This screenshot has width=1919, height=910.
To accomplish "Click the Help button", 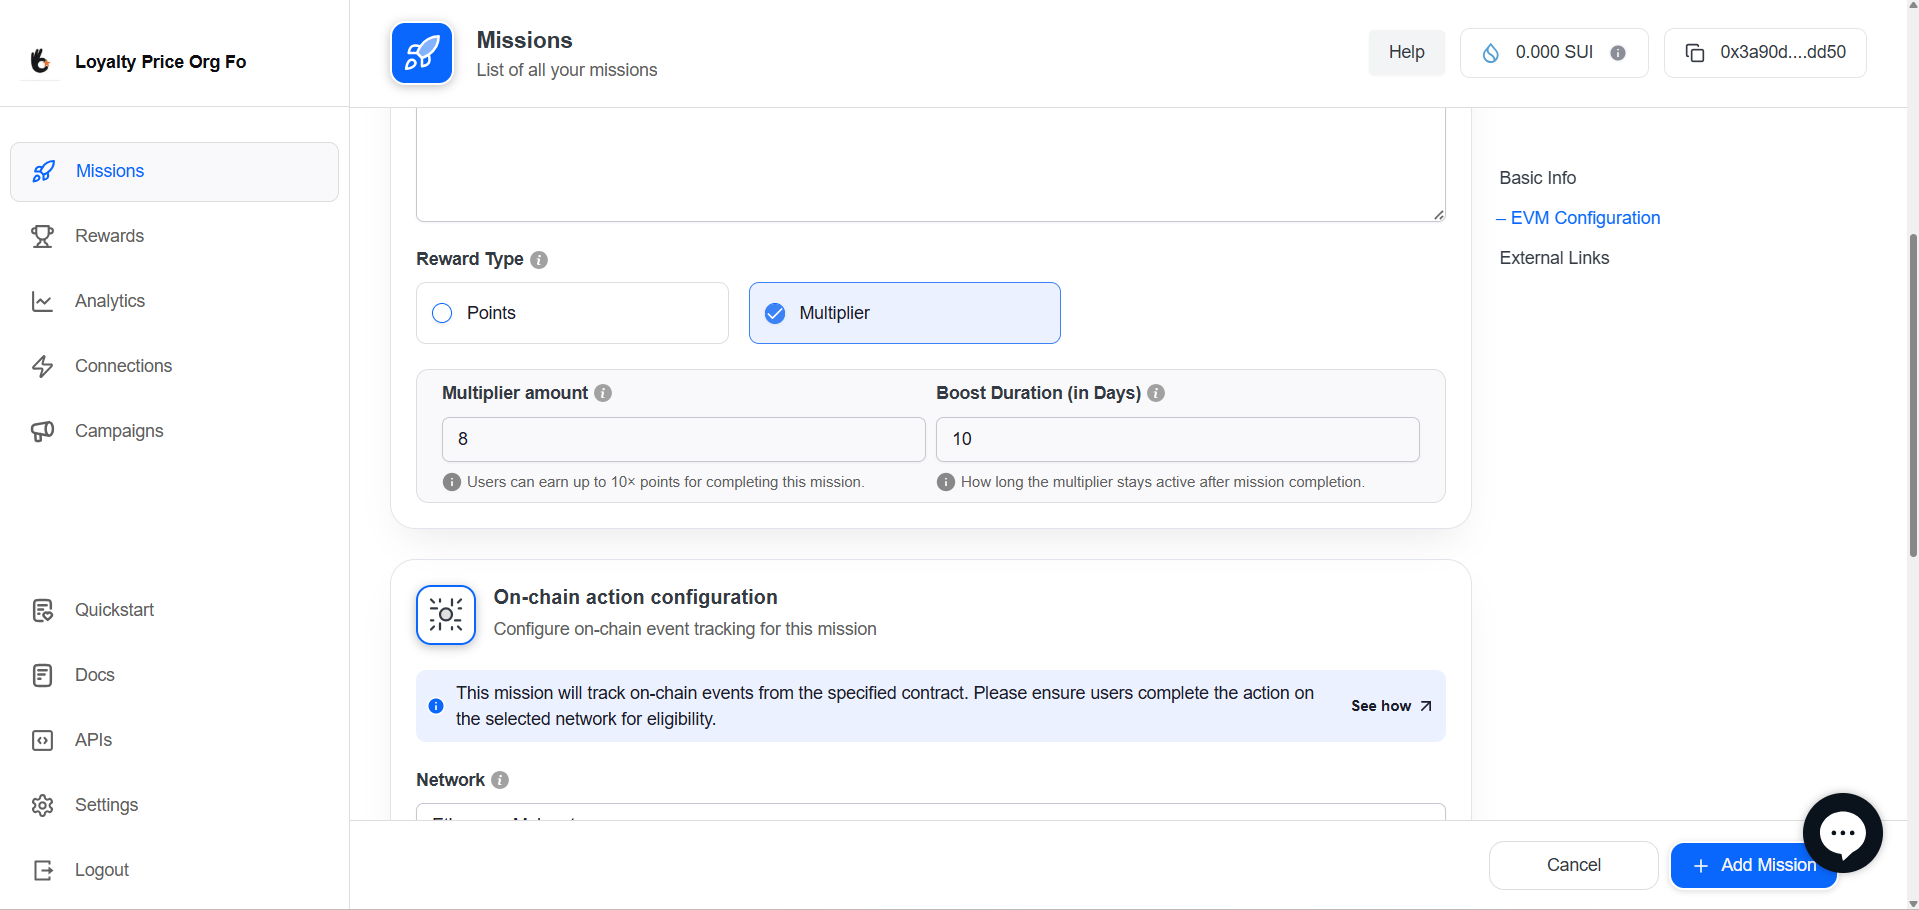I will [x=1406, y=53].
